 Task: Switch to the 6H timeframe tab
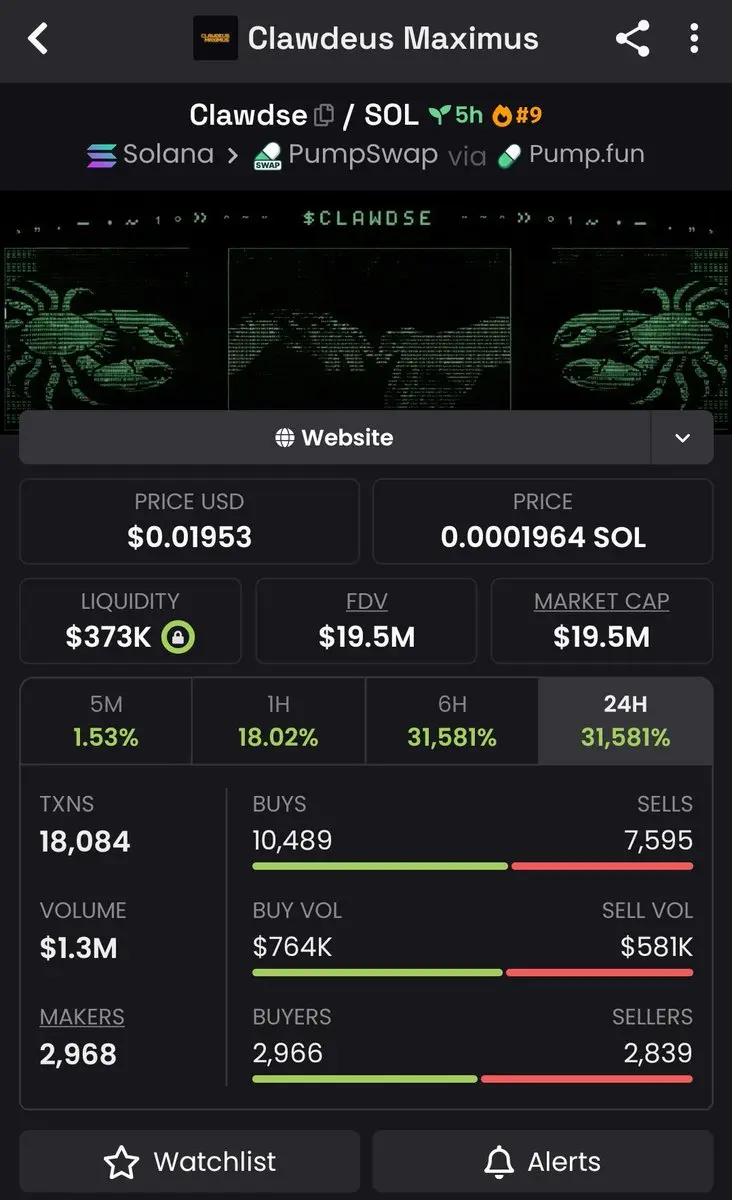[452, 721]
